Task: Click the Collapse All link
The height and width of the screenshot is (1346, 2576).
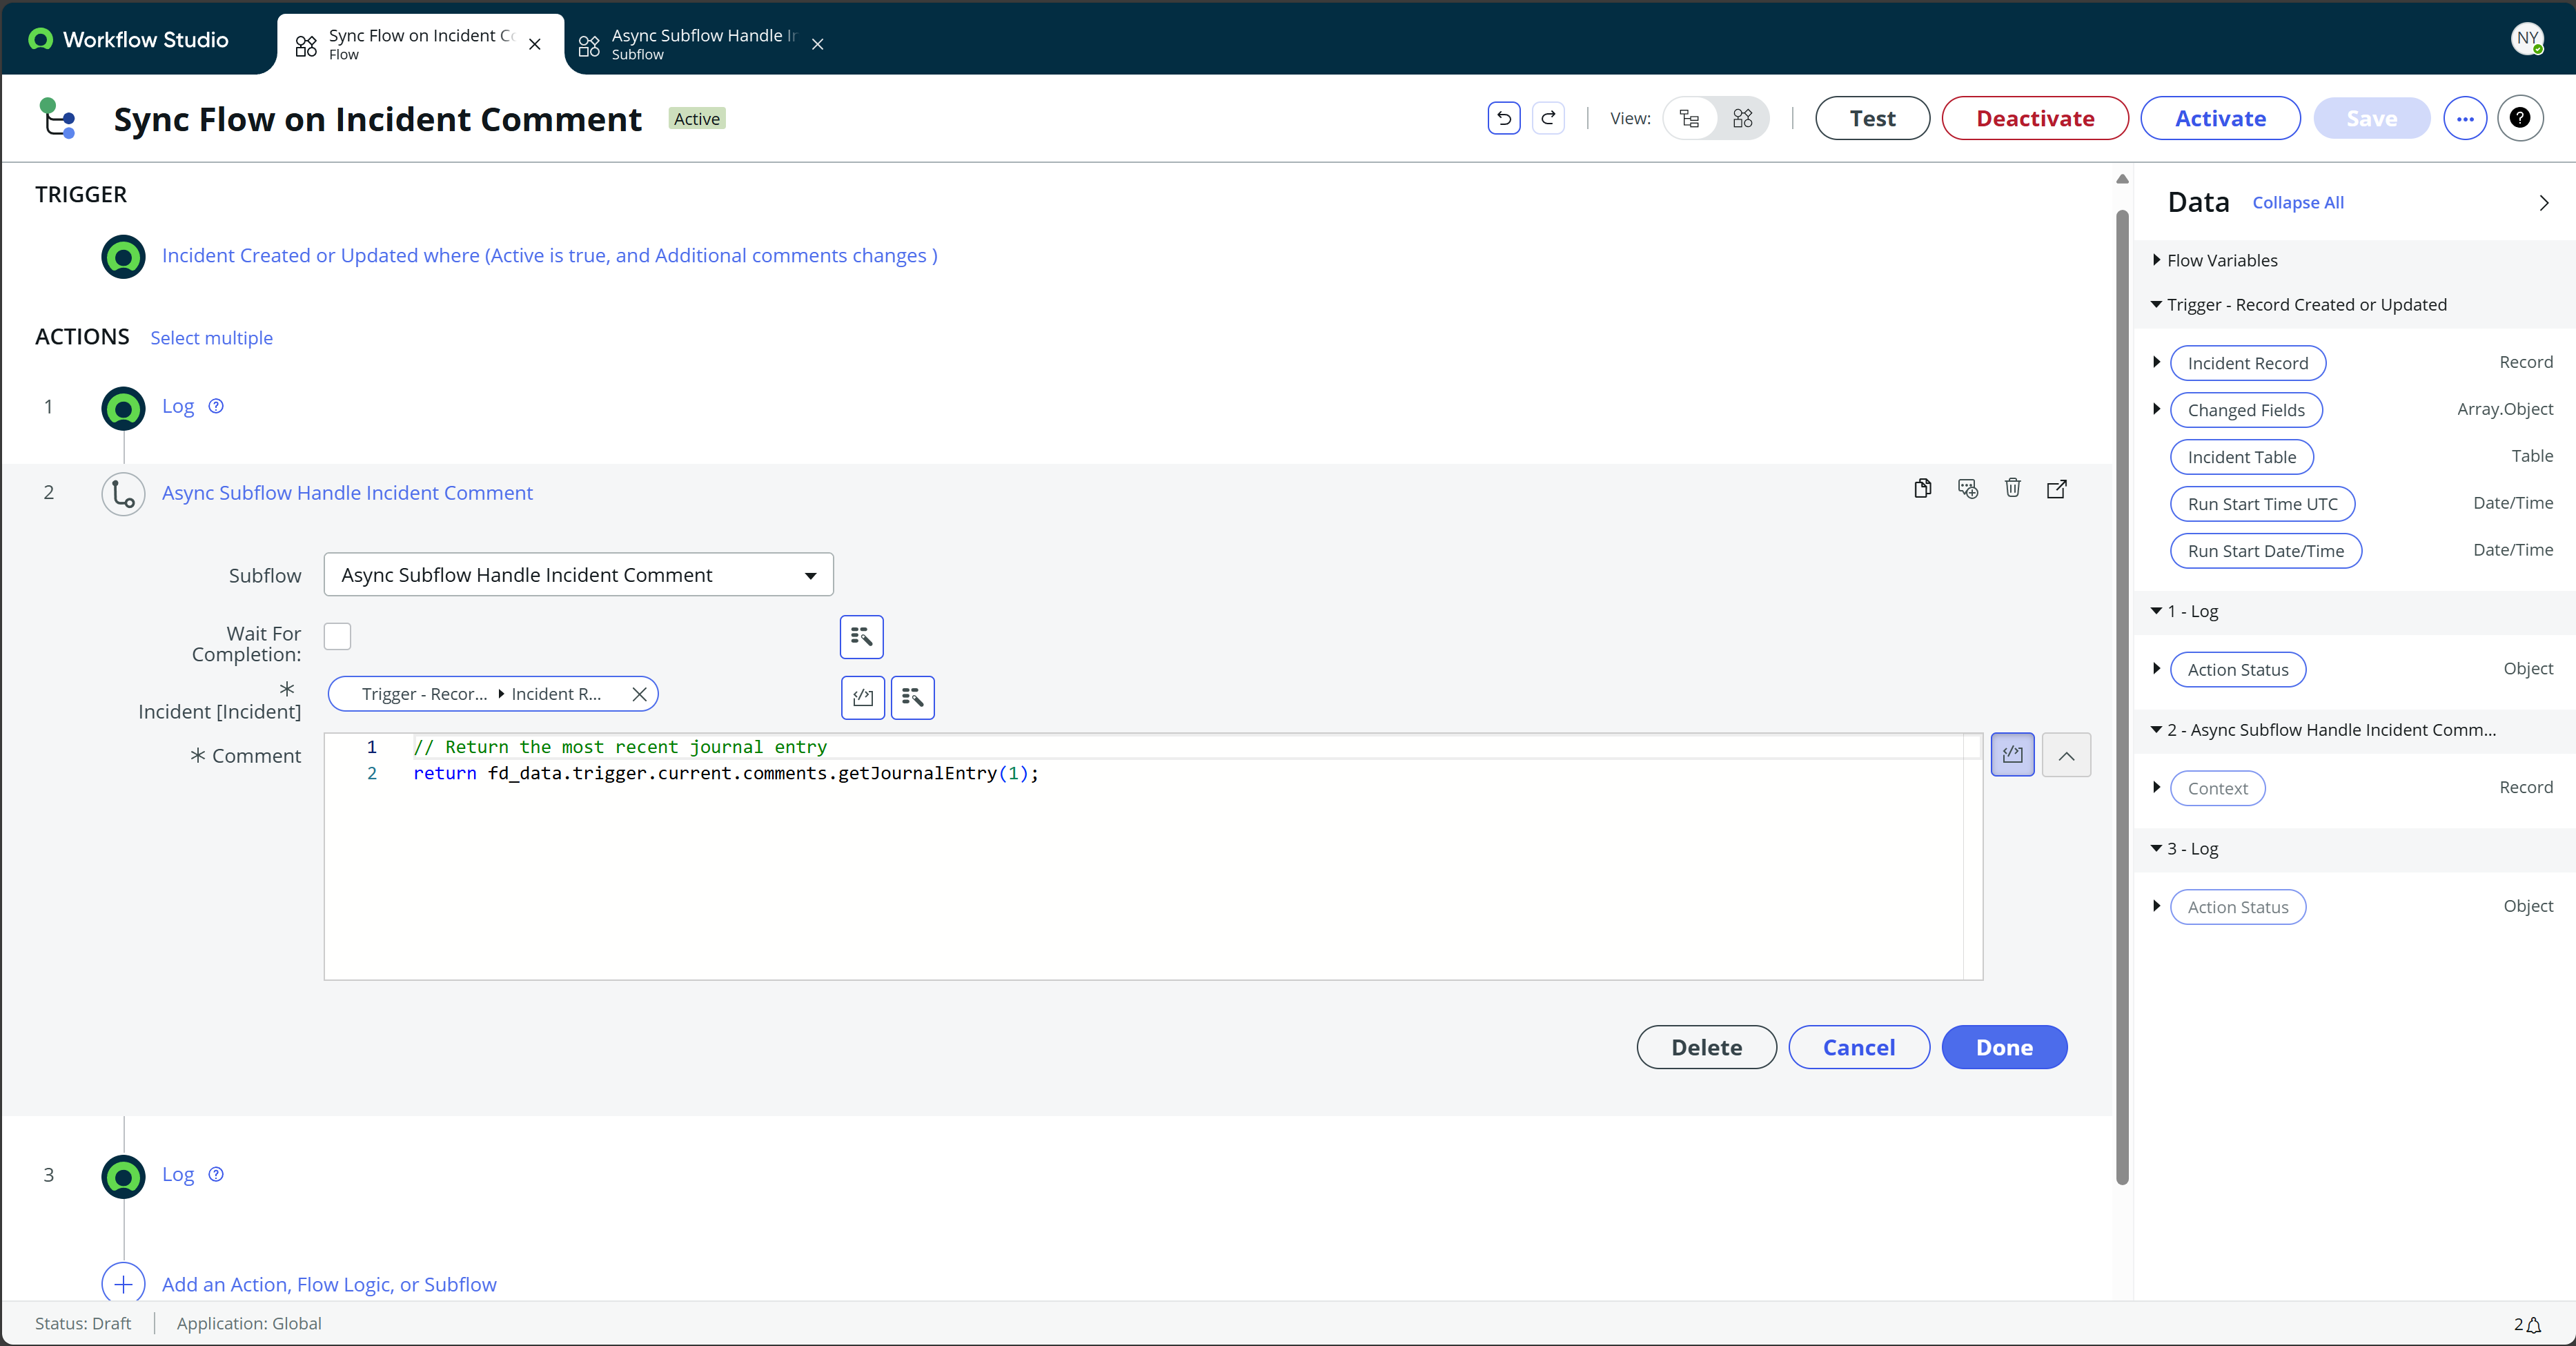Action: click(x=2297, y=203)
